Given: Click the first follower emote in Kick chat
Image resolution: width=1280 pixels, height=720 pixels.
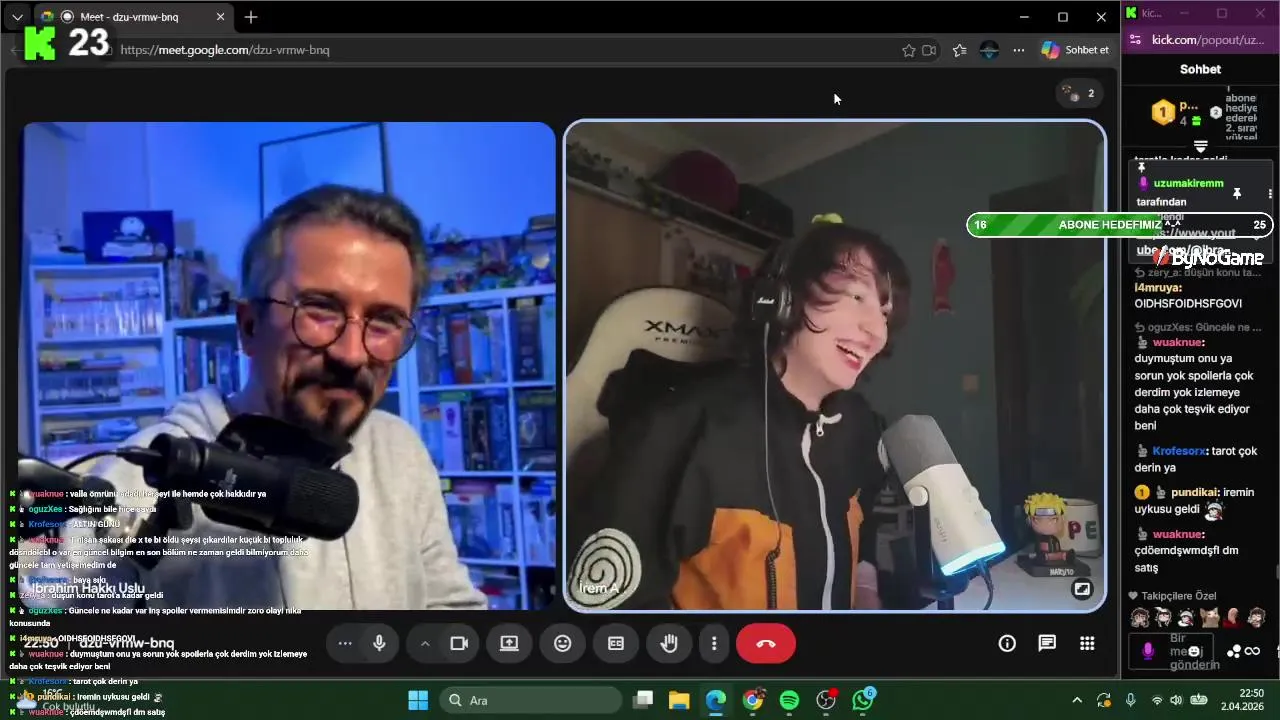Looking at the screenshot, I should [1140, 617].
